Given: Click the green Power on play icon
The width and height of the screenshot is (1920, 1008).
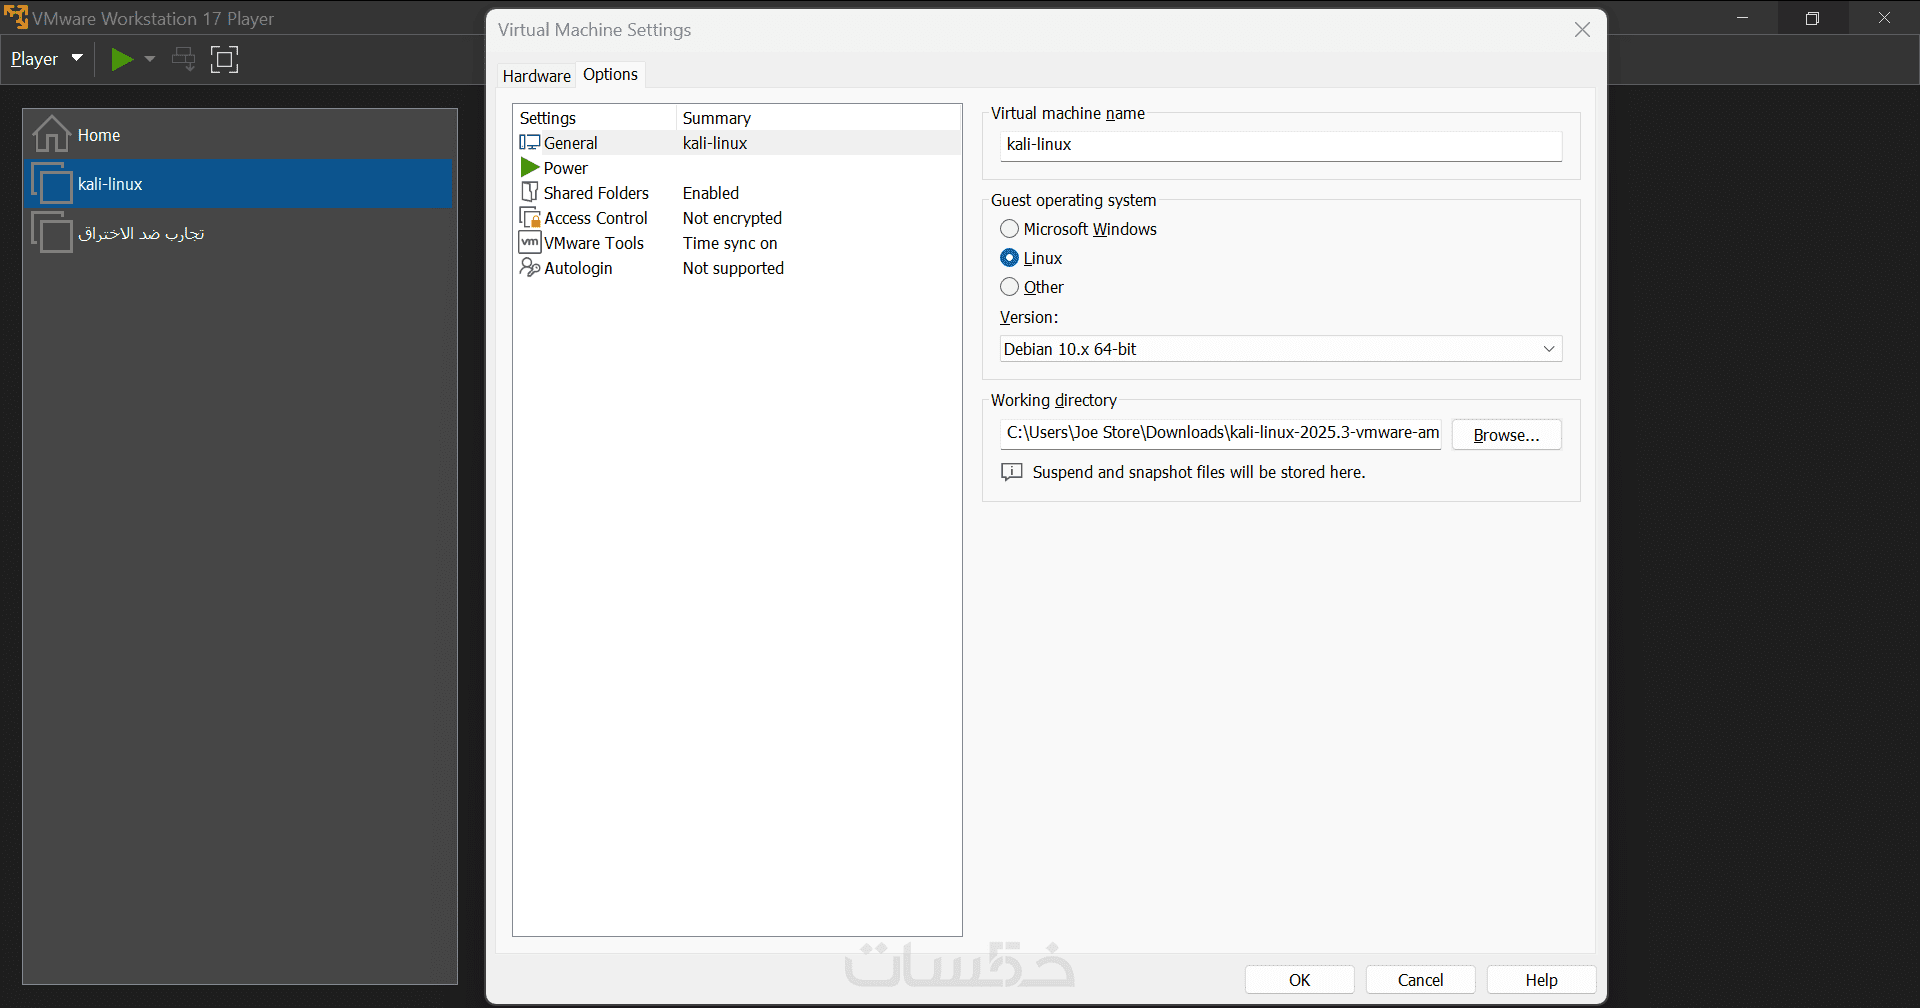Looking at the screenshot, I should pos(121,60).
